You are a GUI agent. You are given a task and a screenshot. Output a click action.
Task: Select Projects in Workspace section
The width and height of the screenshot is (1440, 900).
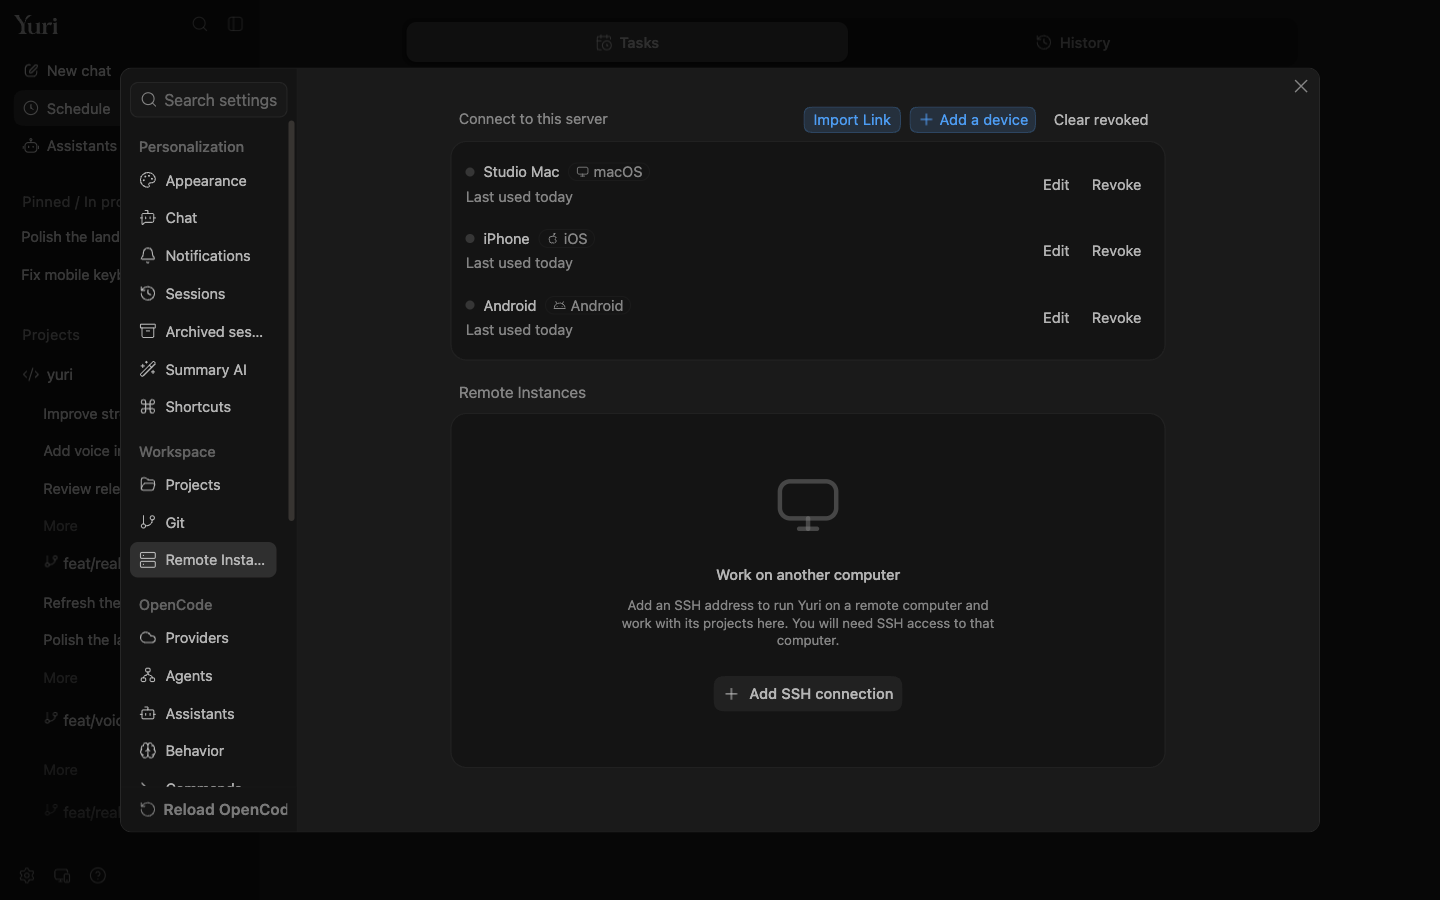pos(203,485)
